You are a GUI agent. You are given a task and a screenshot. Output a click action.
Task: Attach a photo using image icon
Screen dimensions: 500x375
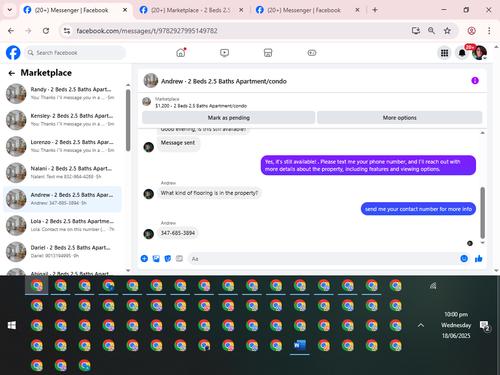(x=156, y=259)
